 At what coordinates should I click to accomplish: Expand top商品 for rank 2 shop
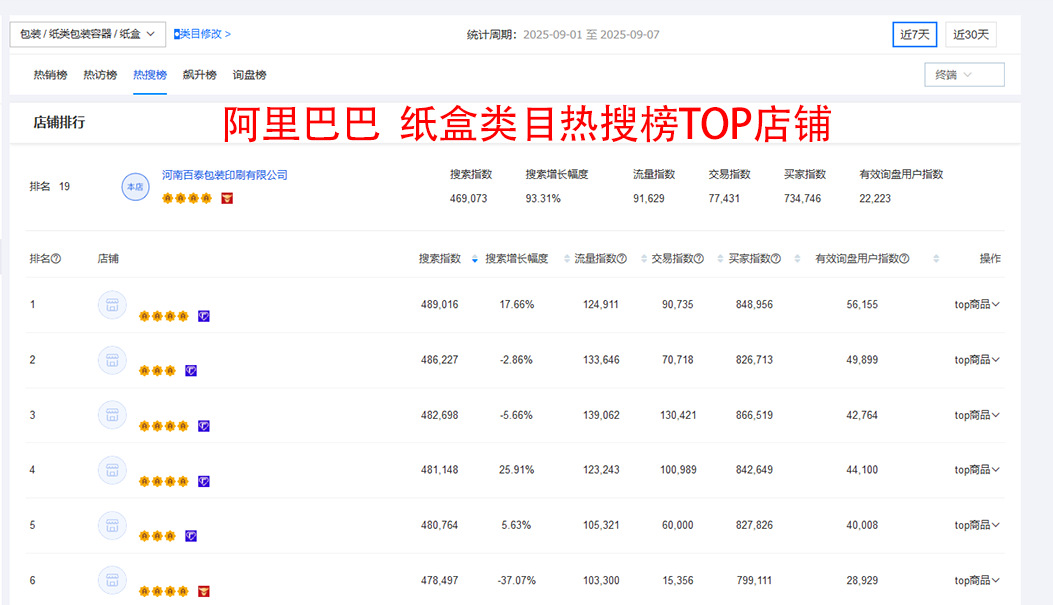tap(977, 360)
